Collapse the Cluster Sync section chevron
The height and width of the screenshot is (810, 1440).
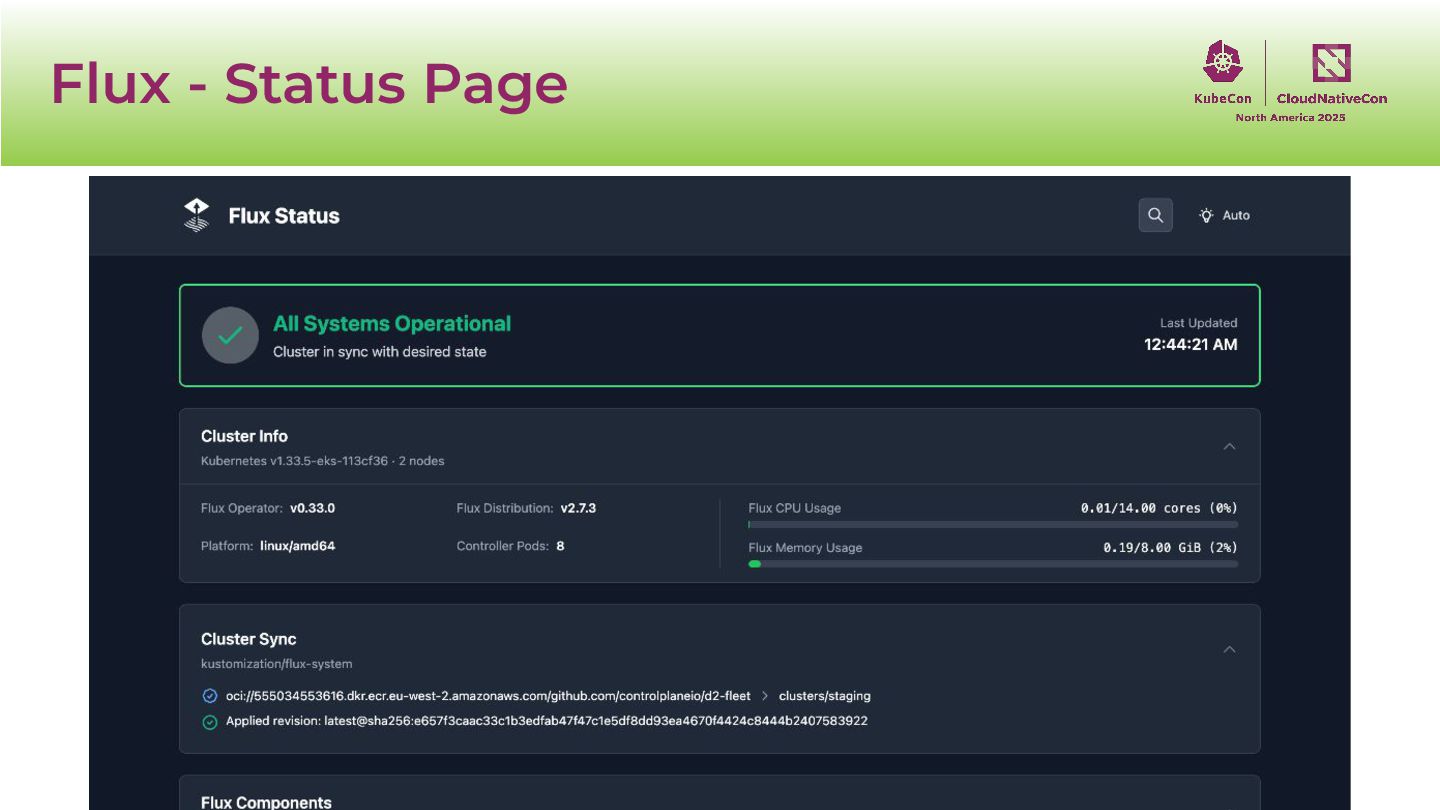click(1230, 649)
